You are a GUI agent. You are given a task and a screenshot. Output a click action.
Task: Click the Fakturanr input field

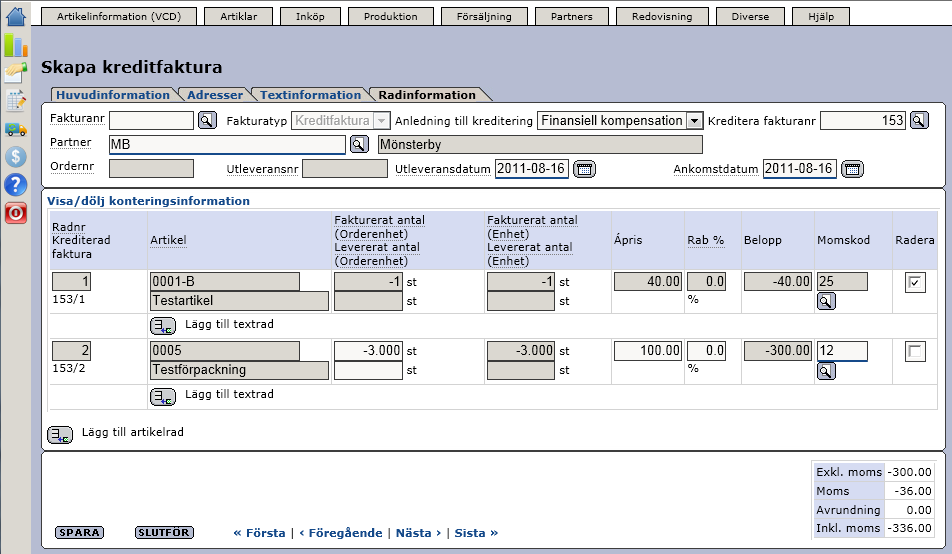click(x=152, y=120)
